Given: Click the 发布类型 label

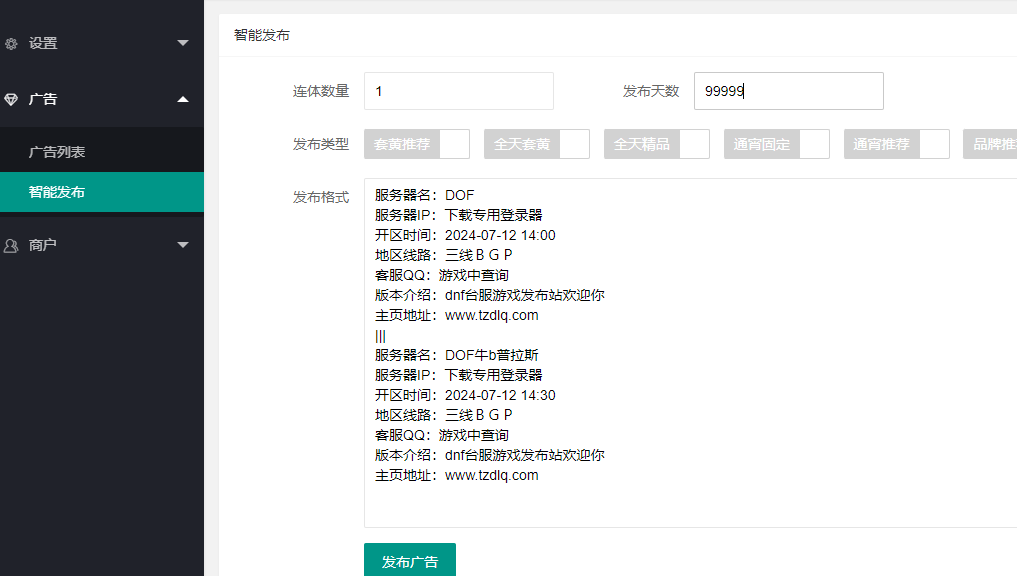Looking at the screenshot, I should pyautogui.click(x=321, y=144).
